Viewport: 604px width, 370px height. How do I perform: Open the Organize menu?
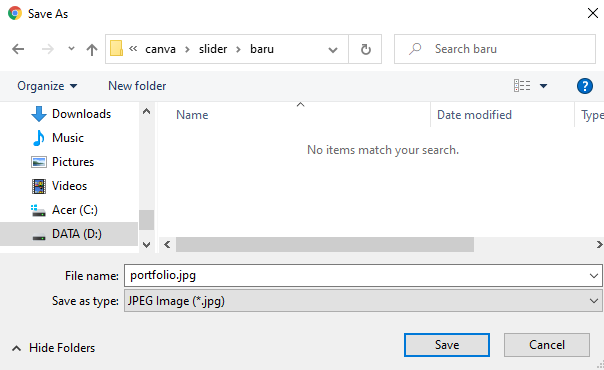pos(47,86)
